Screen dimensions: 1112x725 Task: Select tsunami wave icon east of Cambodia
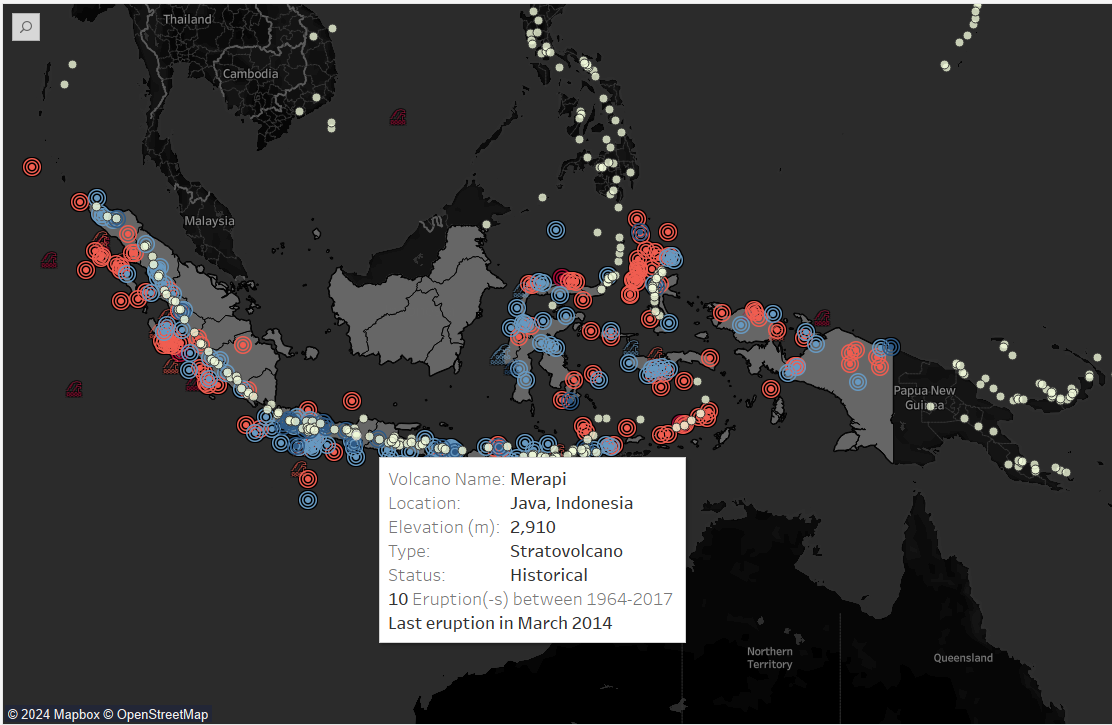pos(398,117)
